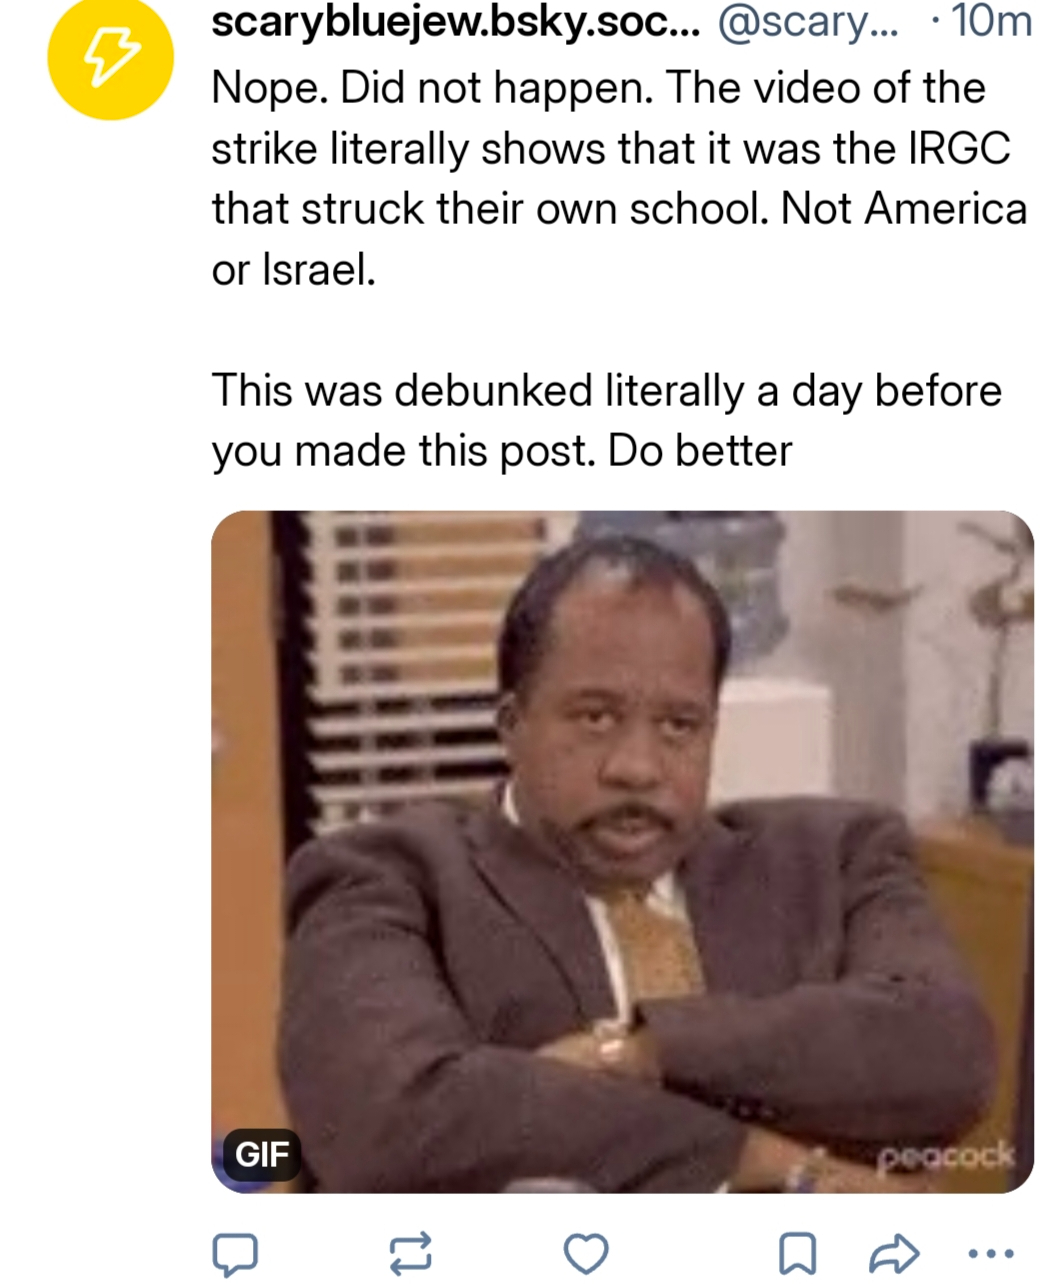Open the reply speech bubble icon
1060x1284 pixels.
[235, 1254]
